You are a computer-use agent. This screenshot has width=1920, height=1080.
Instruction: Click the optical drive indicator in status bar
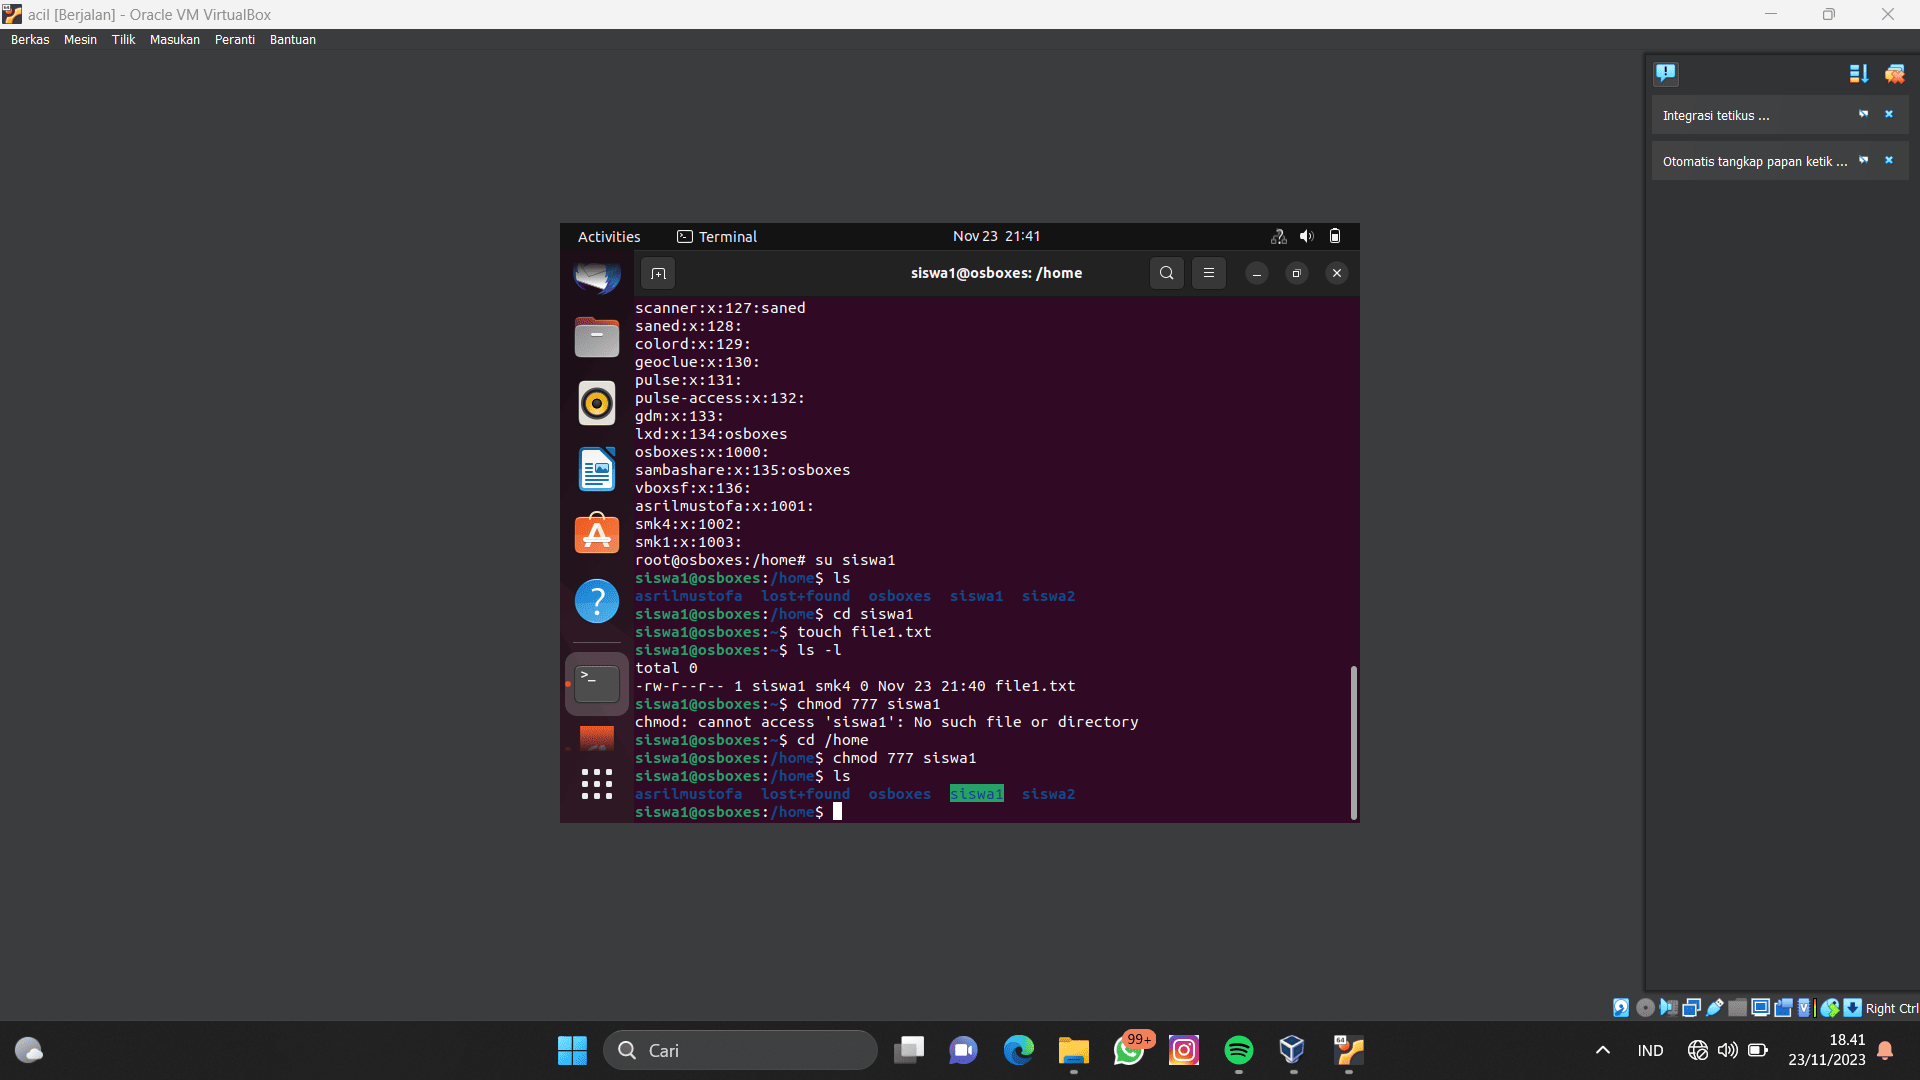pos(1645,1008)
